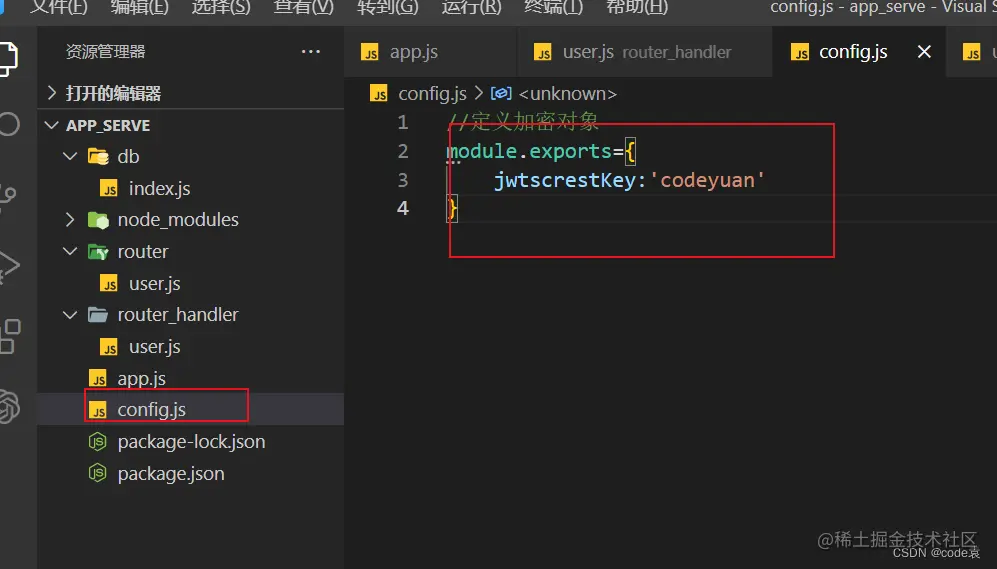
Task: Collapse the db folder chevron
Action: tap(70, 156)
